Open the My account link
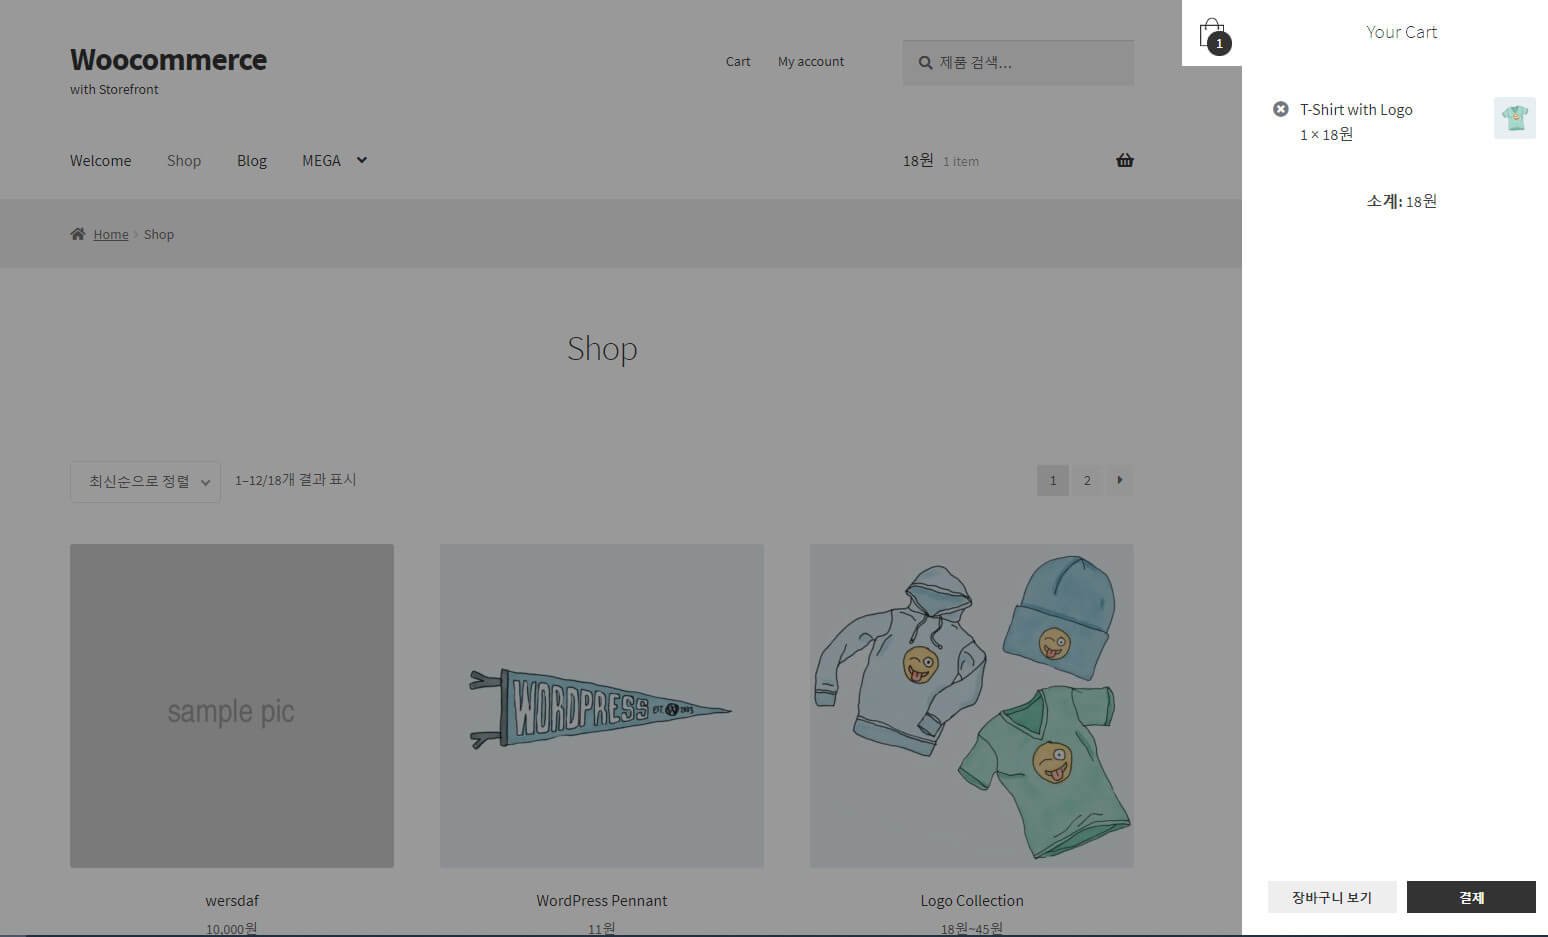1548x937 pixels. pyautogui.click(x=811, y=61)
